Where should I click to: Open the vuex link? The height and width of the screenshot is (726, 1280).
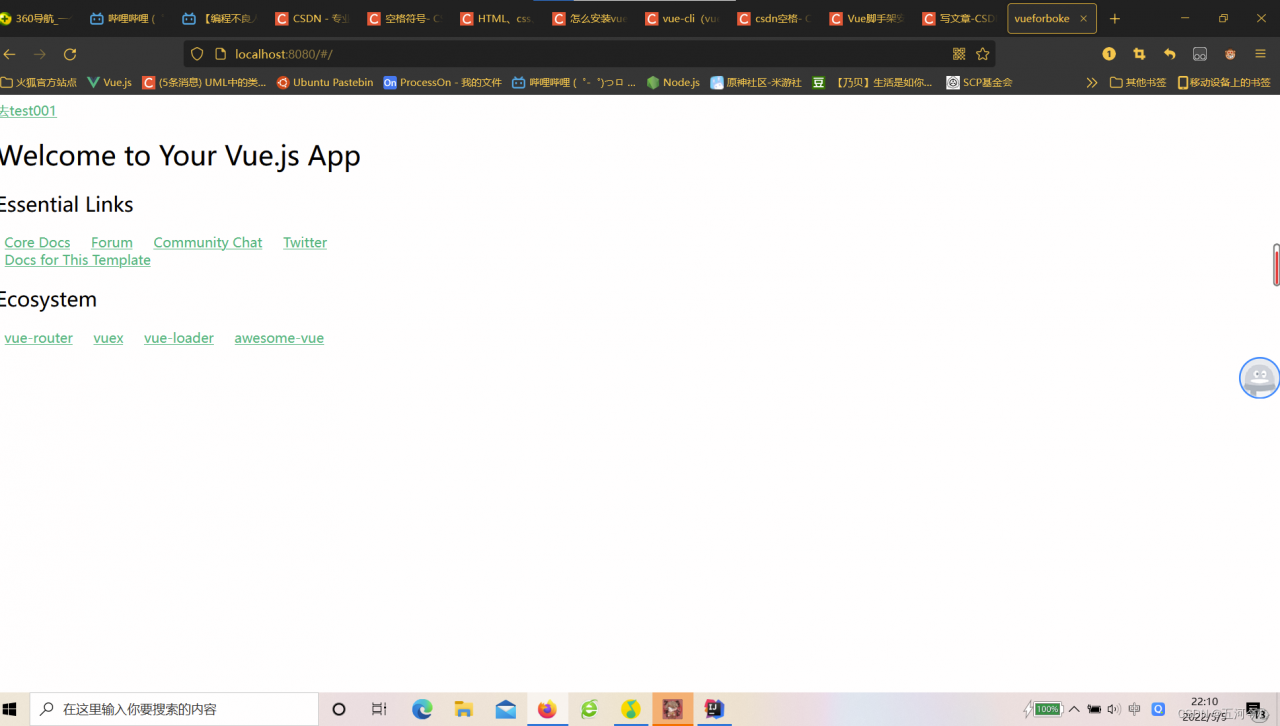[108, 338]
